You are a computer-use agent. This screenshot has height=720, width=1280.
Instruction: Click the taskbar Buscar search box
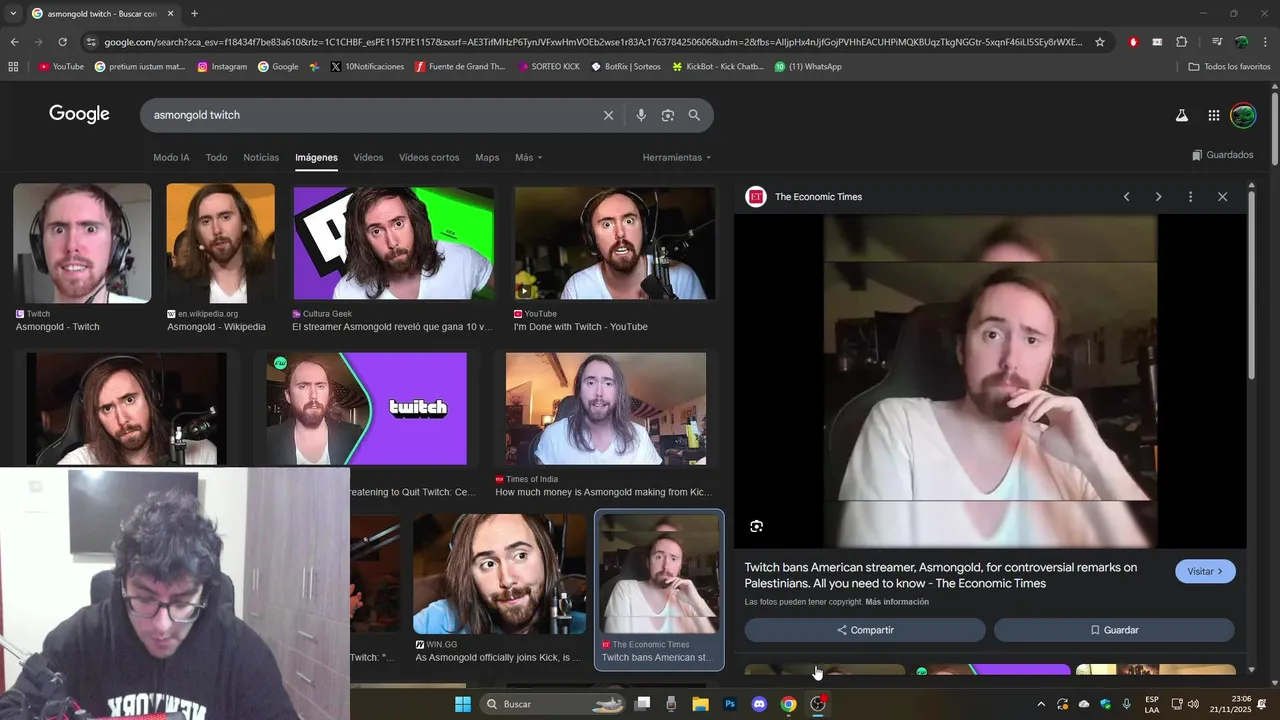click(x=553, y=704)
